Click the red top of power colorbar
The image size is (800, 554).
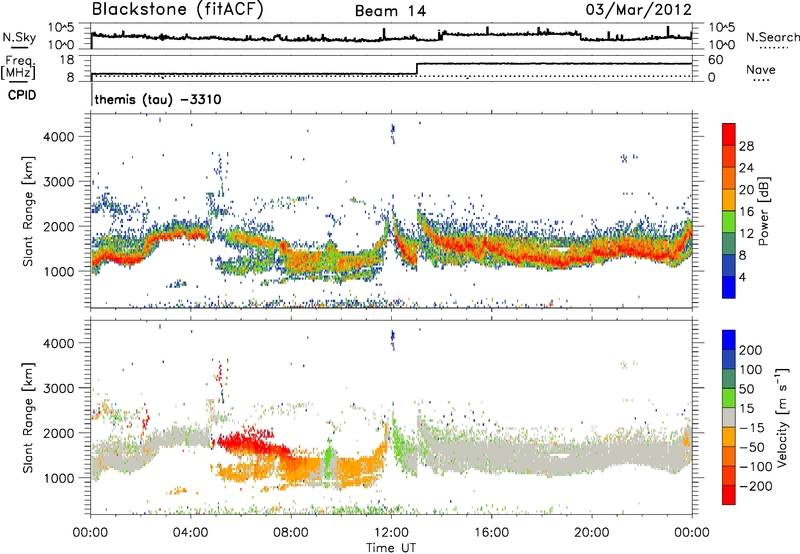coord(729,134)
